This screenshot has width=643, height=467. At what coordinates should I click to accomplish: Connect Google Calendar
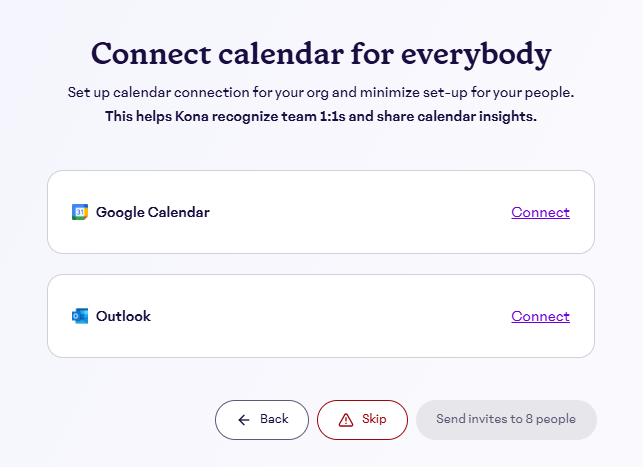540,212
